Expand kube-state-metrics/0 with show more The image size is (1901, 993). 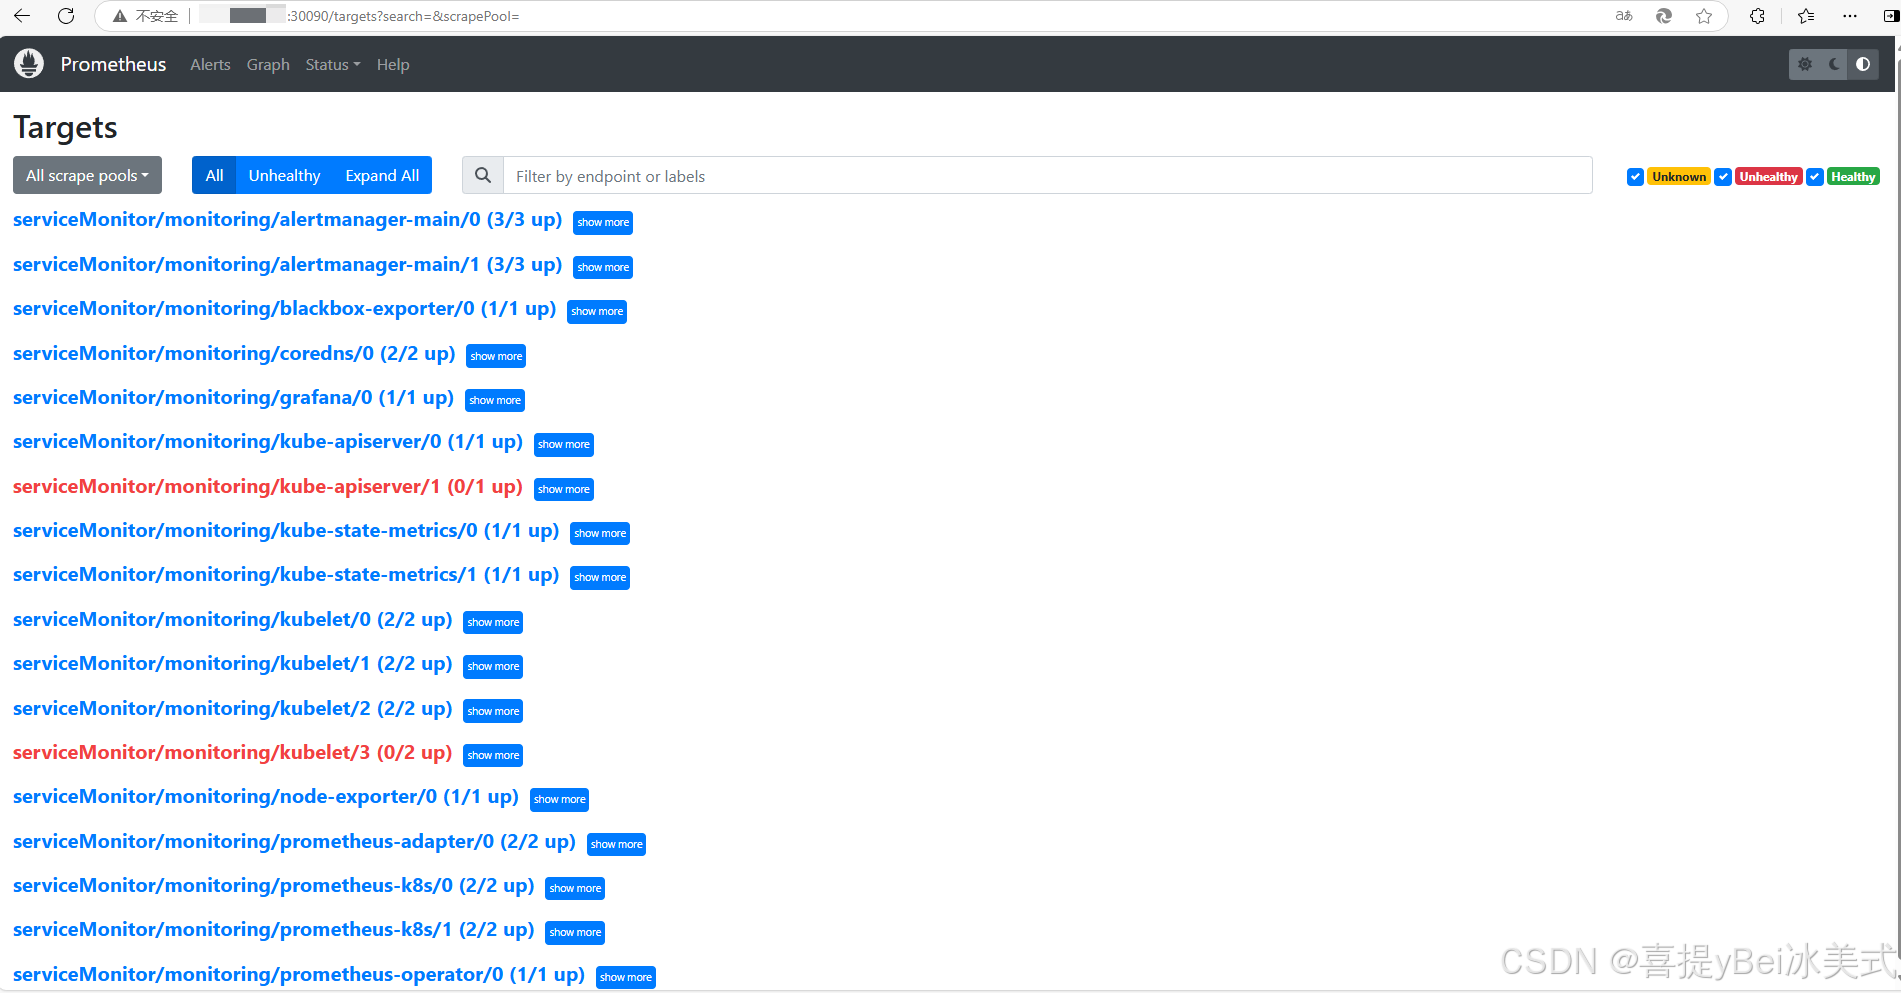600,533
